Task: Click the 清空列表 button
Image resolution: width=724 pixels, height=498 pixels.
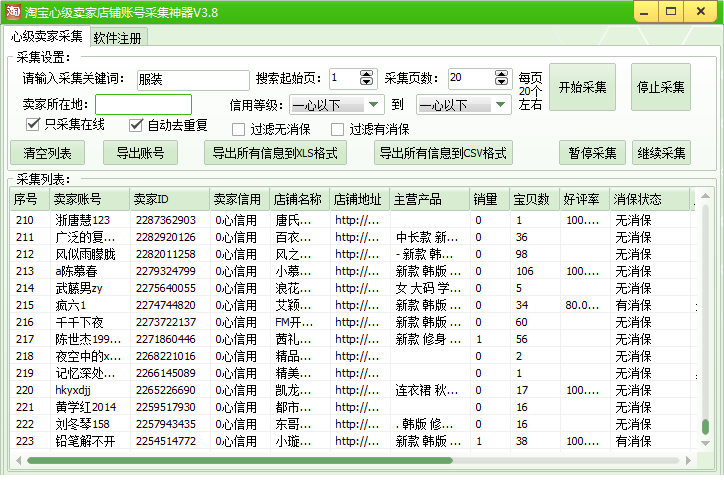Action: click(x=48, y=153)
